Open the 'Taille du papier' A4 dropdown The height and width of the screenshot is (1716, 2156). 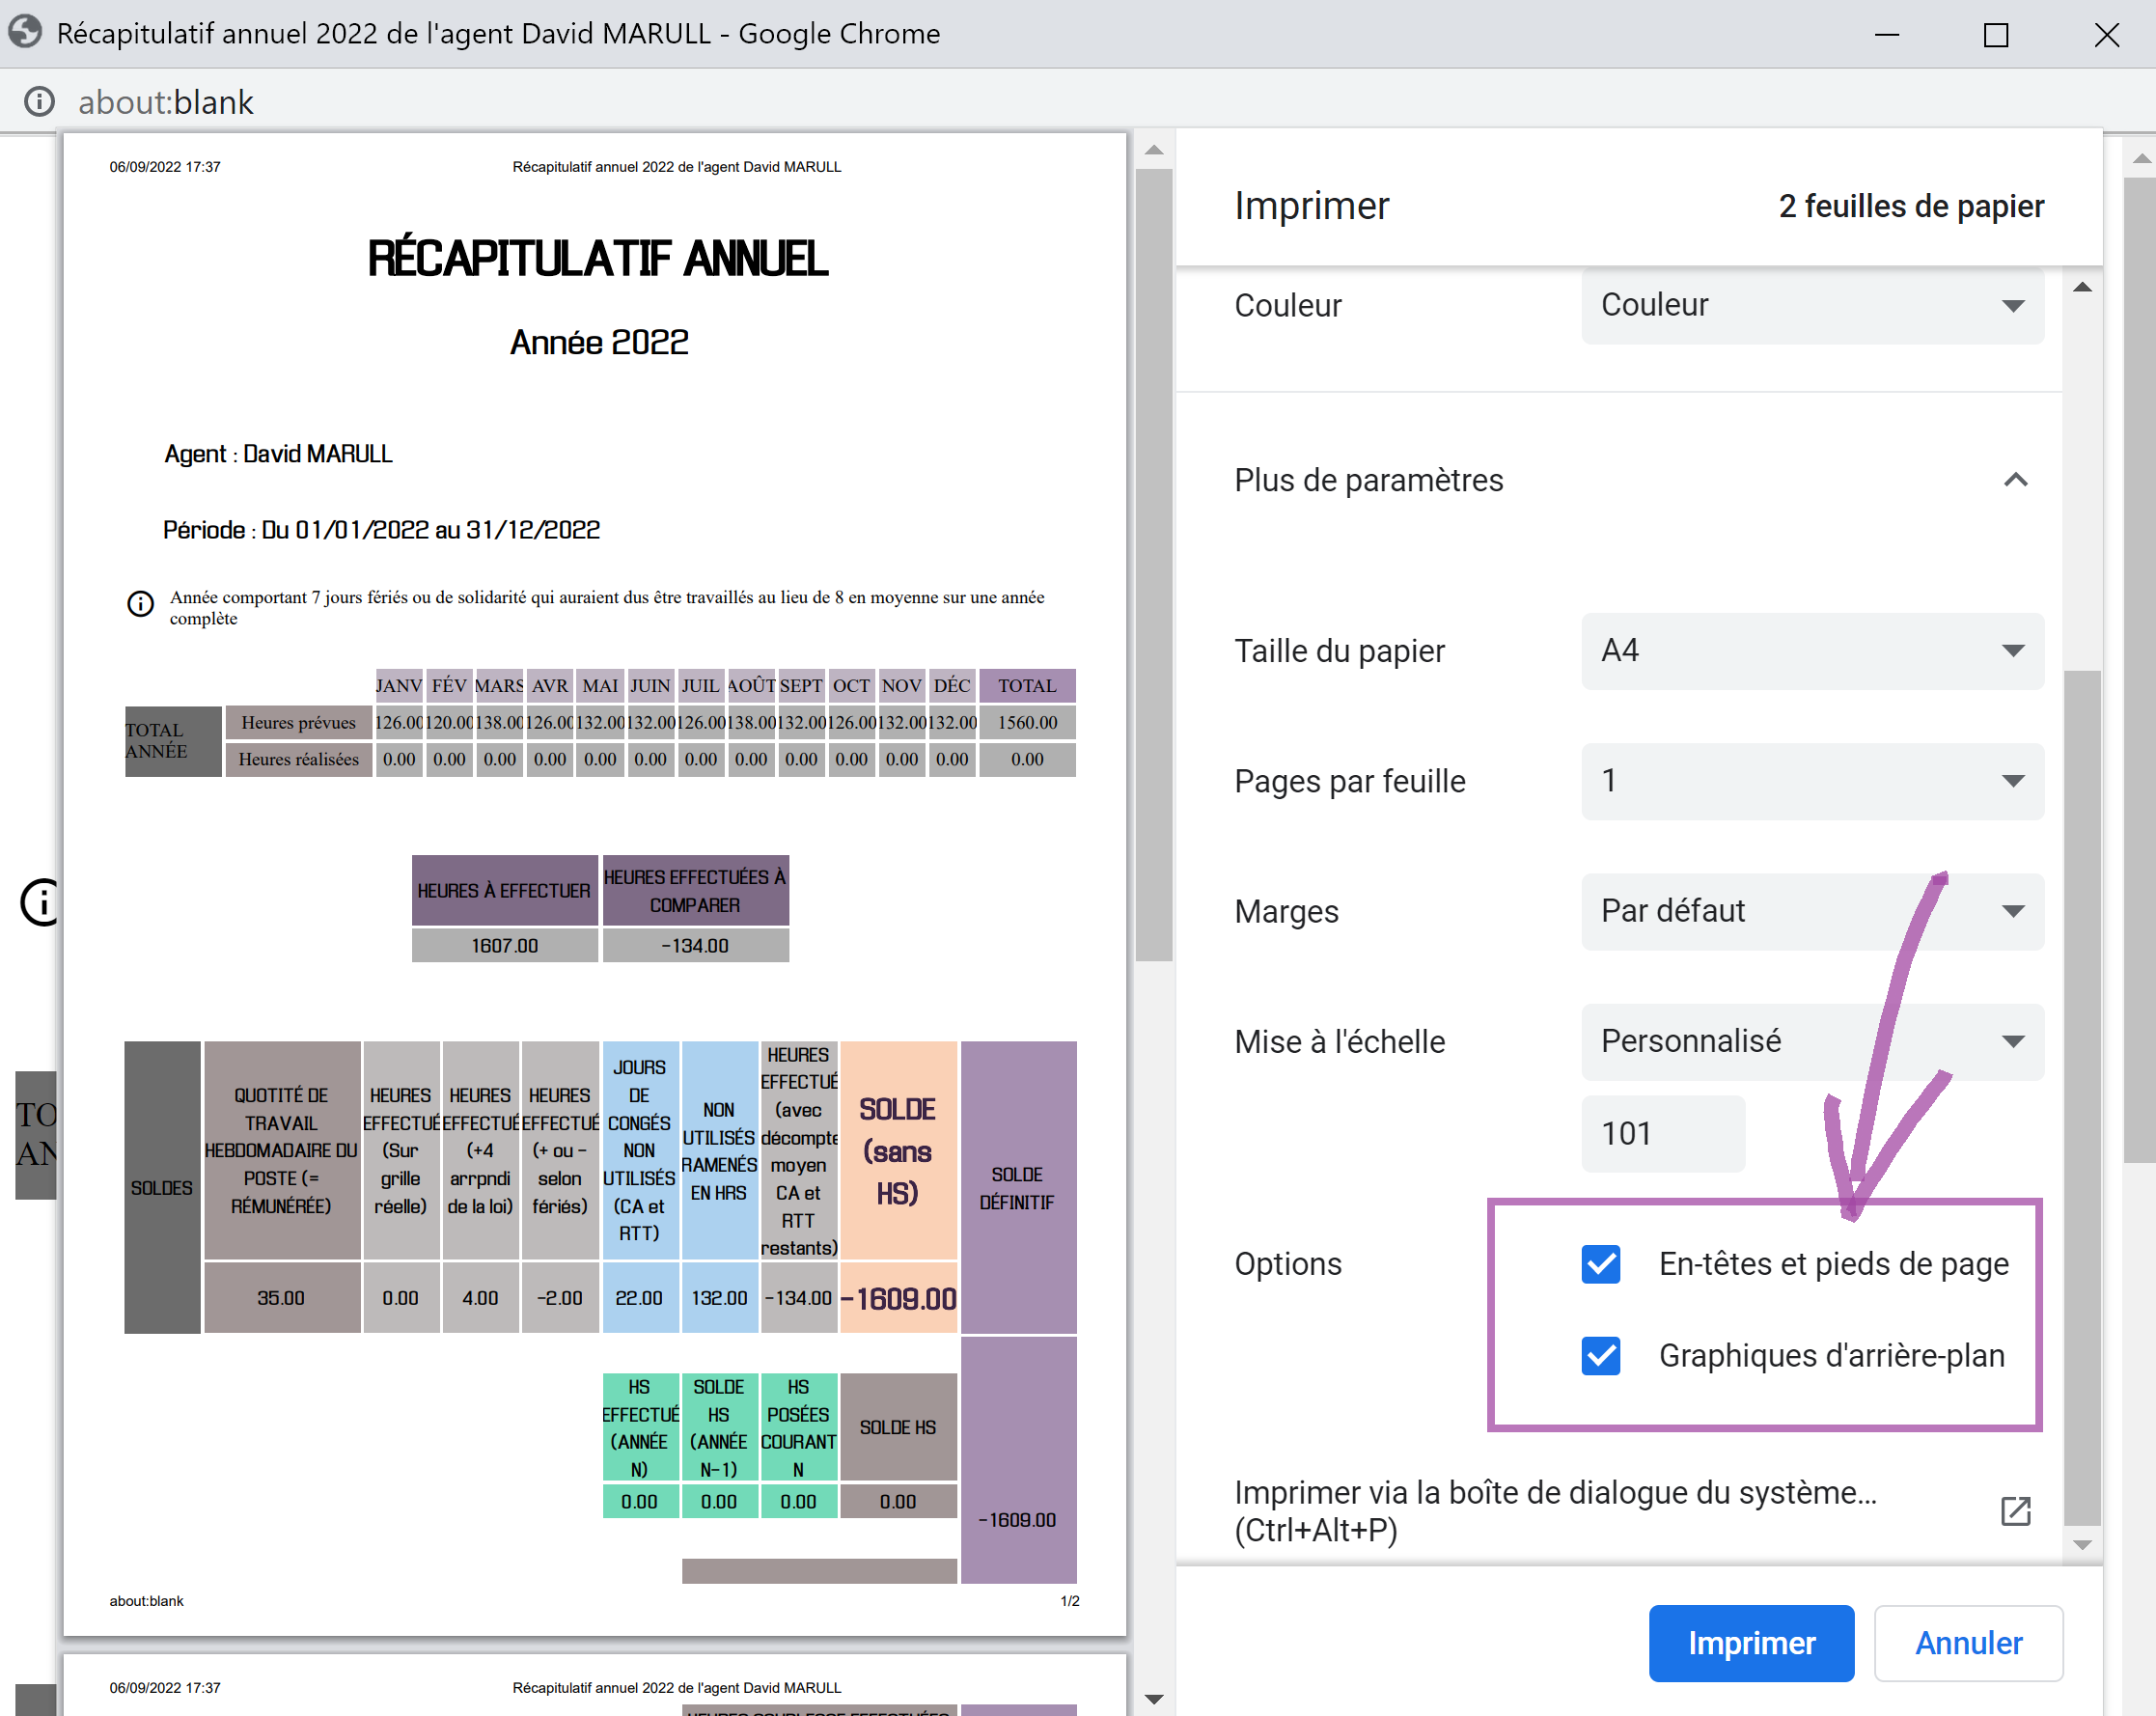tap(1812, 651)
